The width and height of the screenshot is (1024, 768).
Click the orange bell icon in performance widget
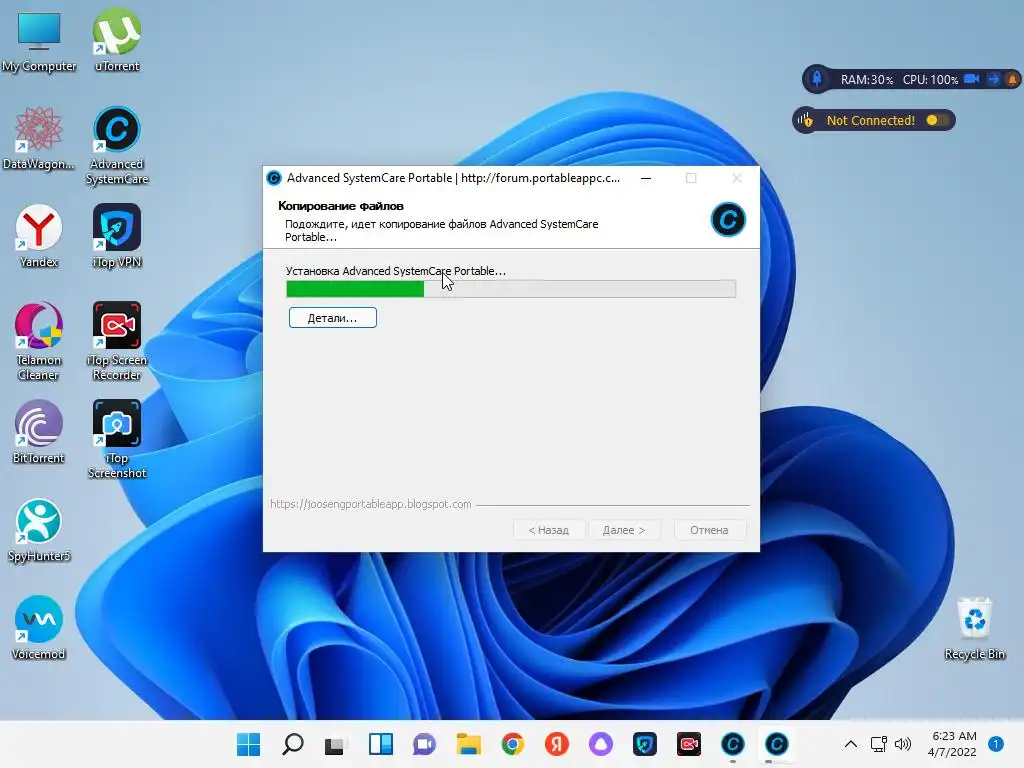pos(1012,80)
